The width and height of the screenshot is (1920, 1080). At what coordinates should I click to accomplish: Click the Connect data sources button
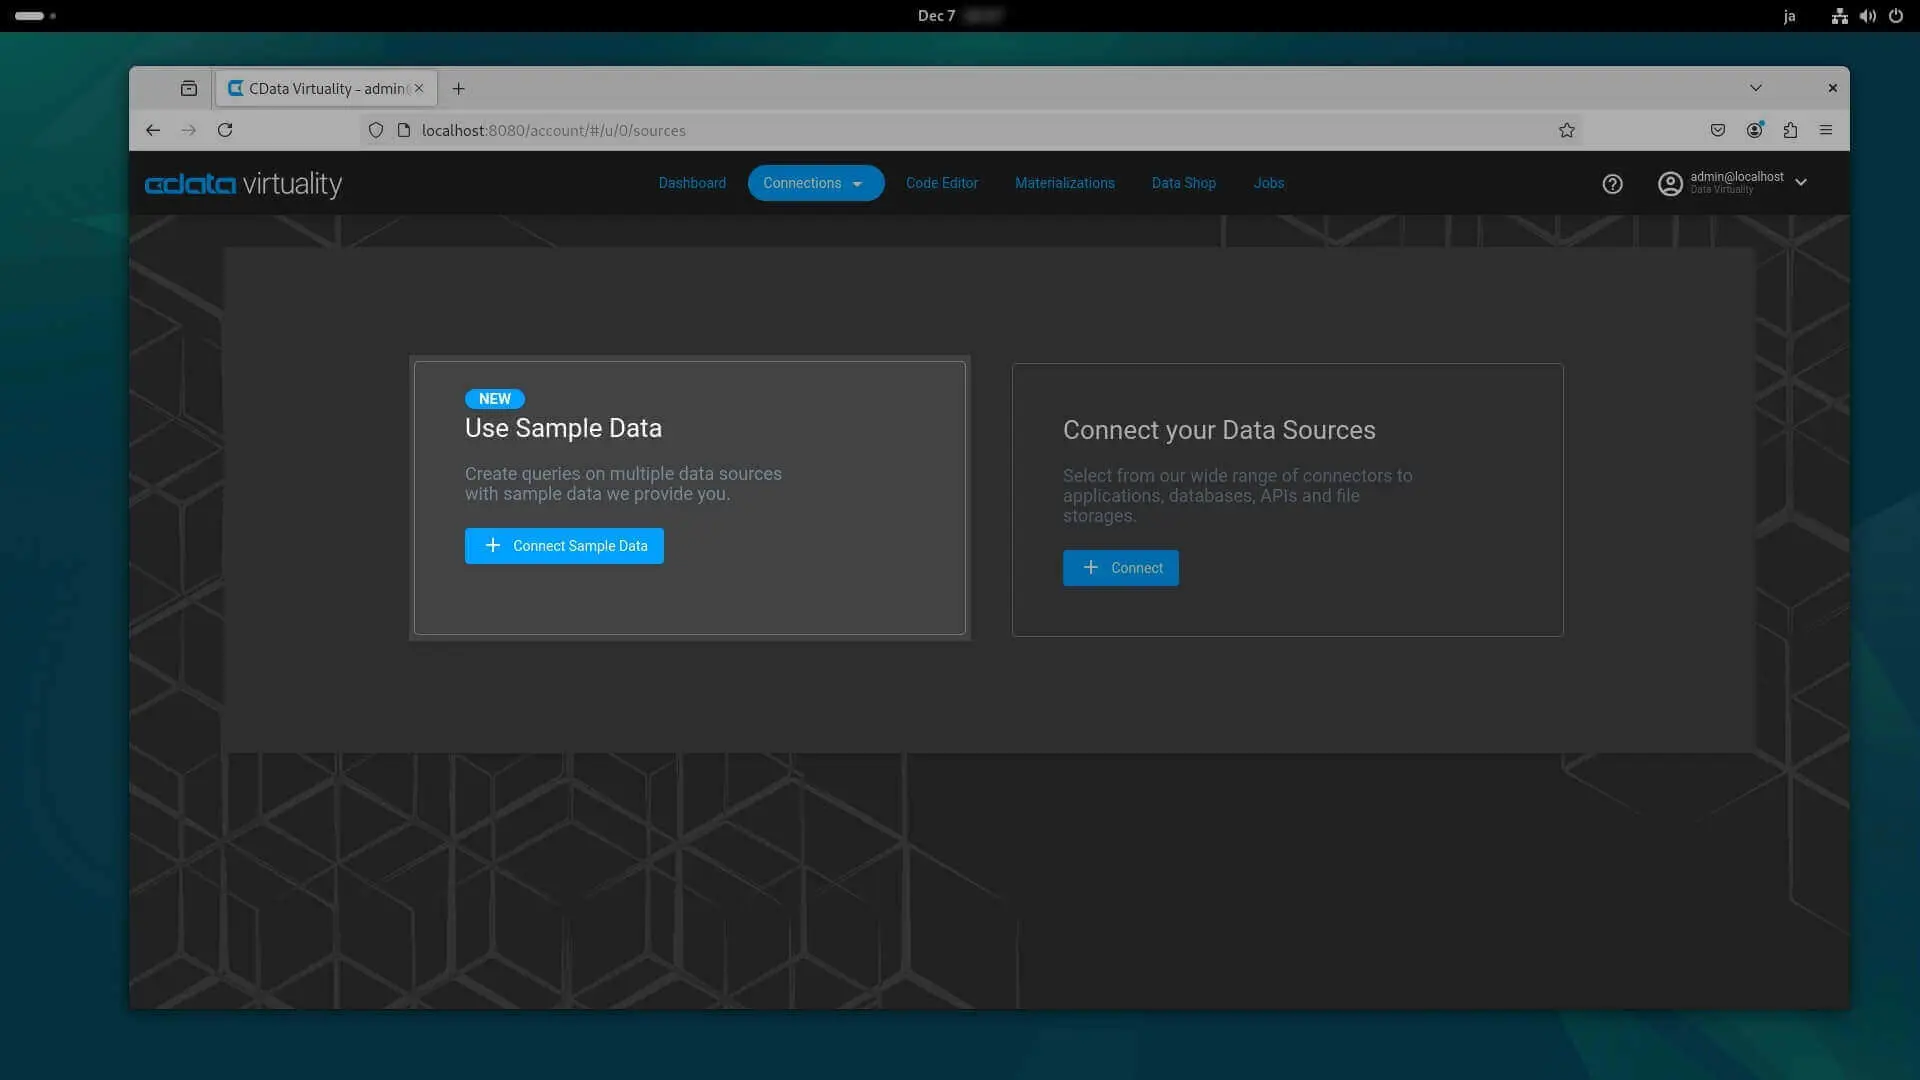[x=1120, y=568]
